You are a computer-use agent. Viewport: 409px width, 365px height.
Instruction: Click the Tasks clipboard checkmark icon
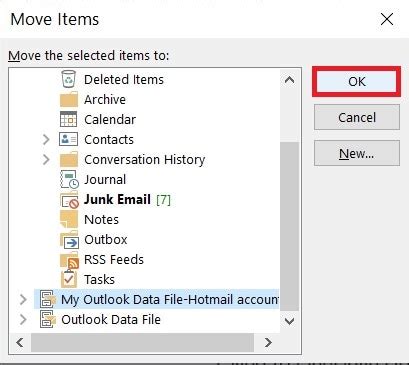click(x=69, y=279)
